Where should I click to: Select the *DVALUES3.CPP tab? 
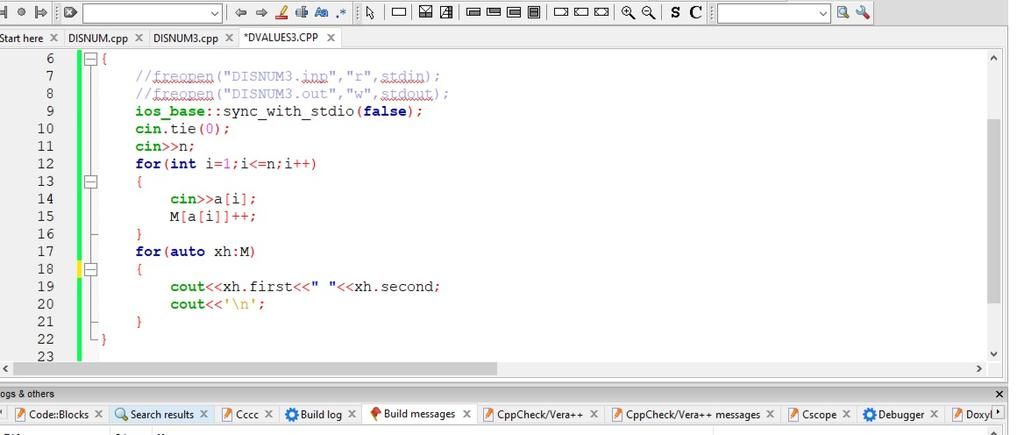pos(281,37)
